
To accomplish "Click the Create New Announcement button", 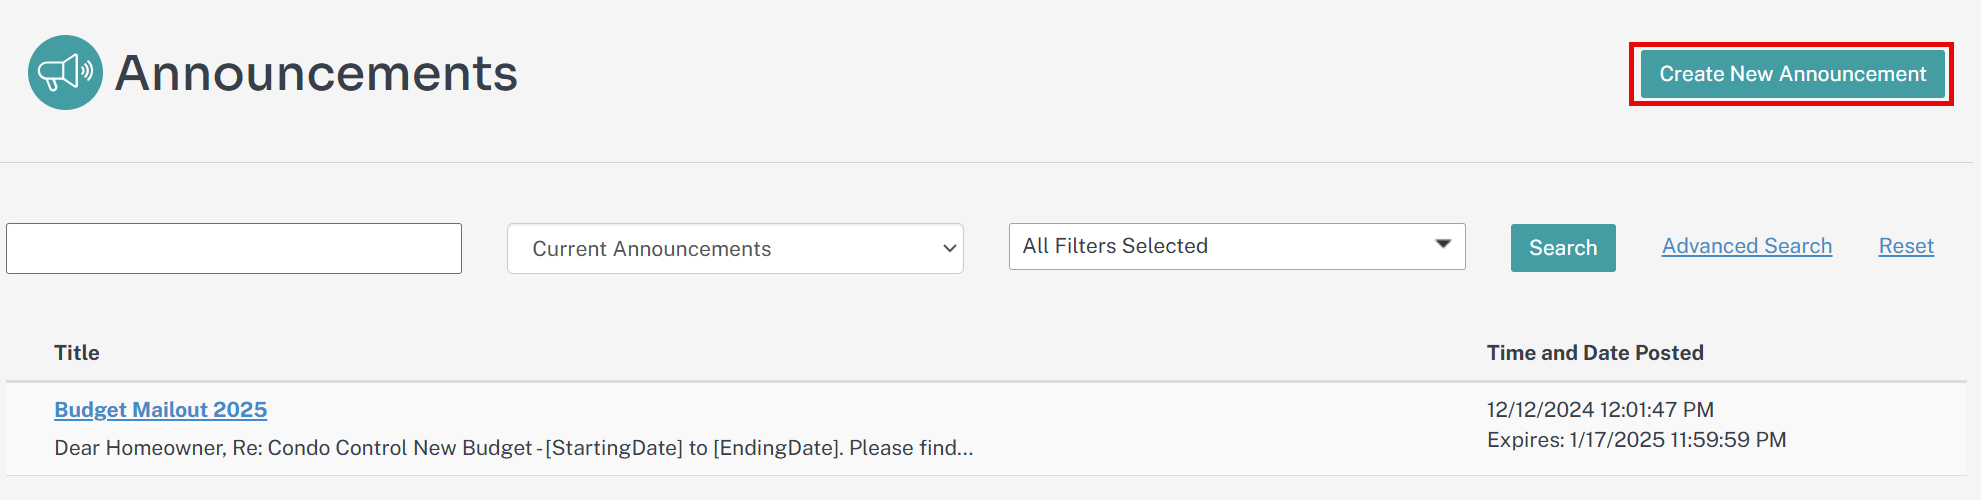I will (x=1792, y=74).
